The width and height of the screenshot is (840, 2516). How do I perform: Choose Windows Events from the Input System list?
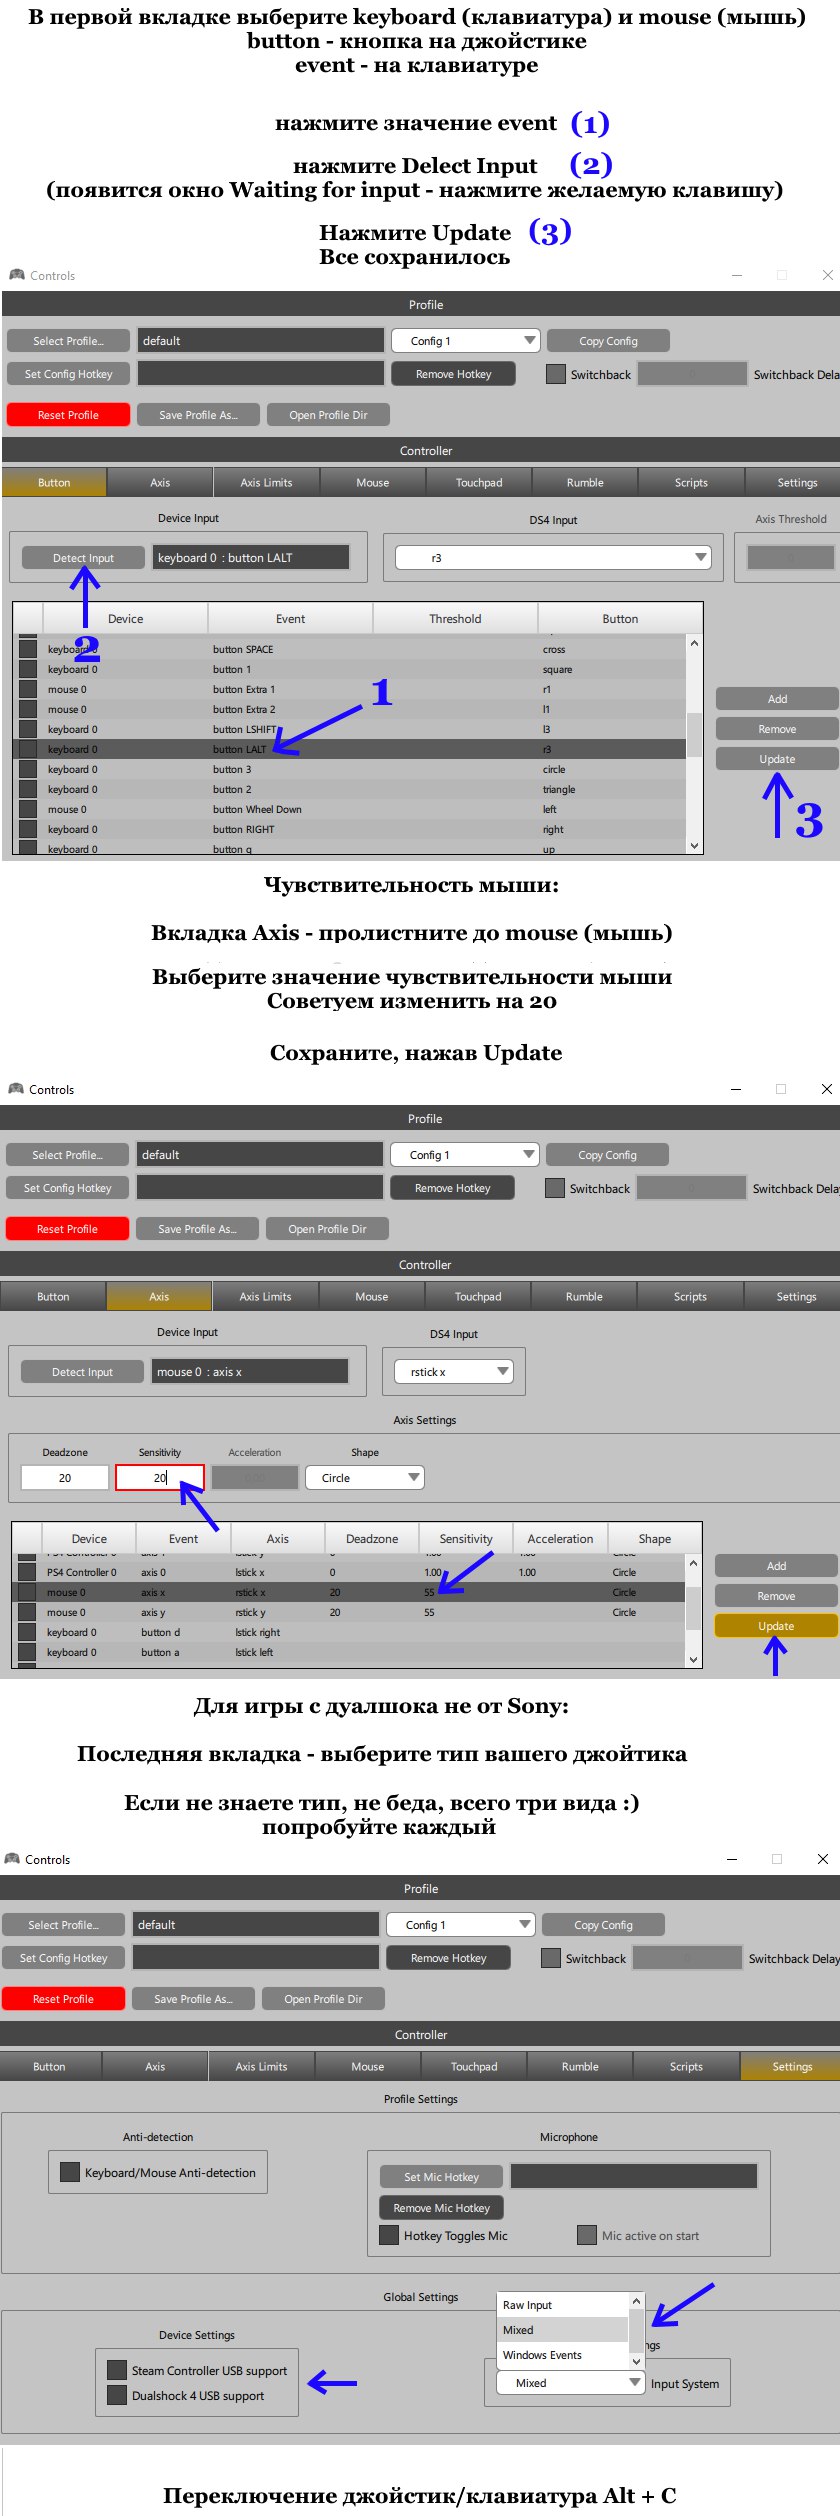point(563,2355)
